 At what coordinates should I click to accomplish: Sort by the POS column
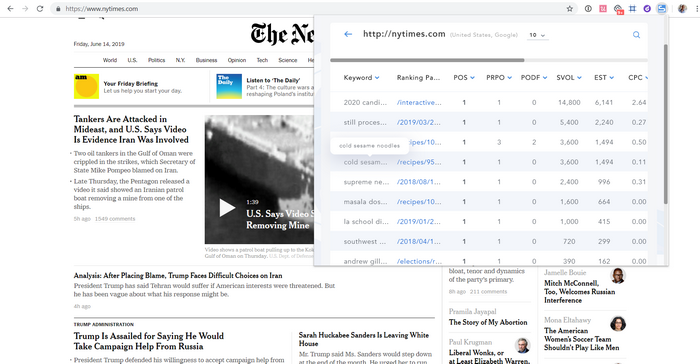(463, 78)
